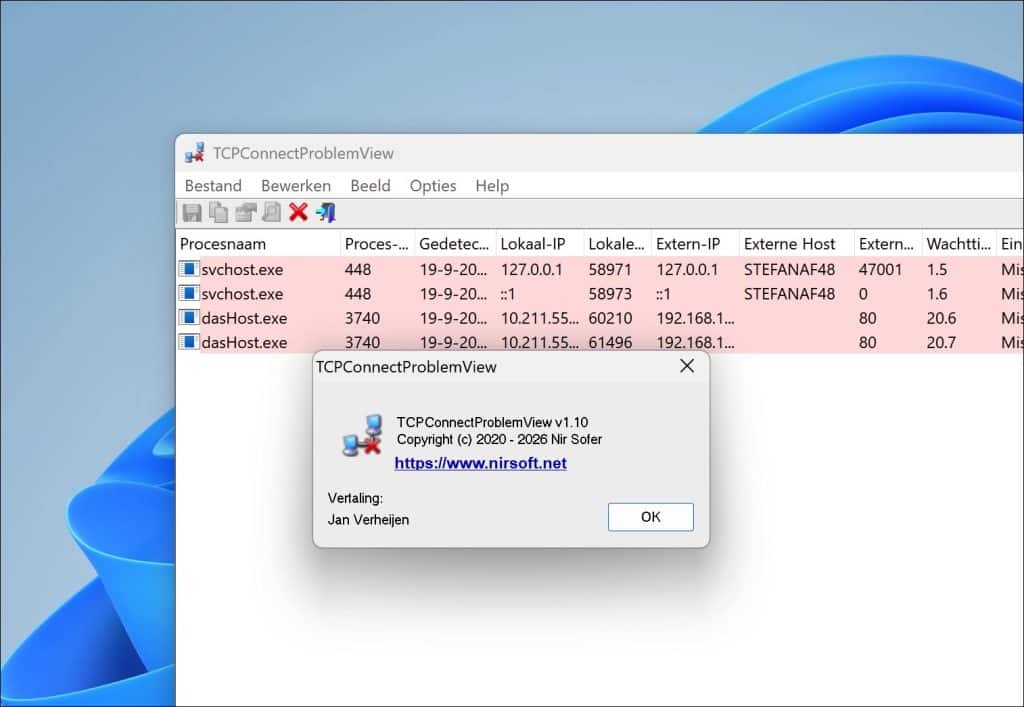Screen dimensions: 1024x707
Task: Click icon of svchost.exe row with port 58971
Action: point(189,269)
